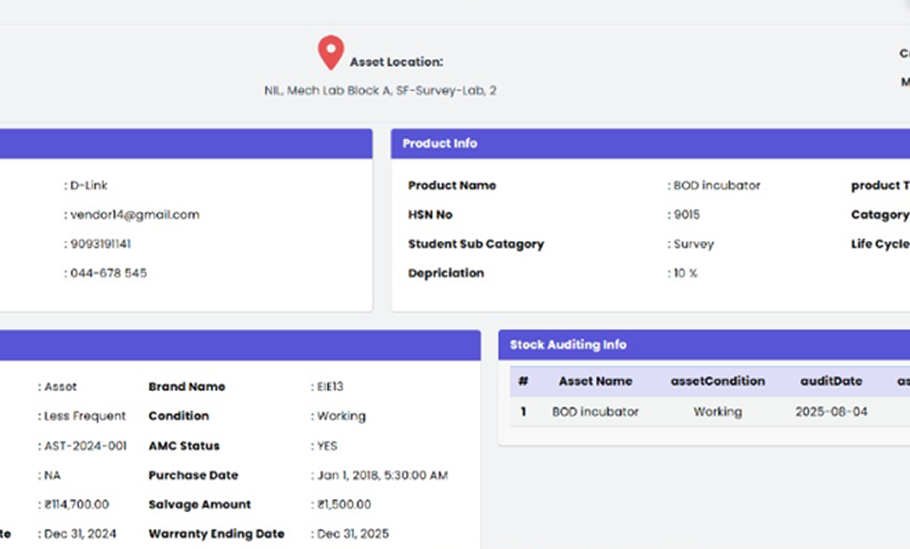Select BOD incubator row in audit table

coord(595,412)
